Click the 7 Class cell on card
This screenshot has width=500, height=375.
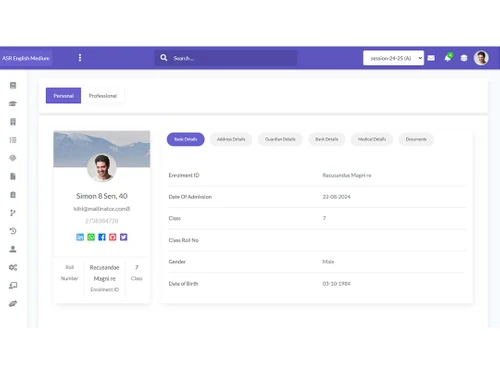pyautogui.click(x=137, y=273)
